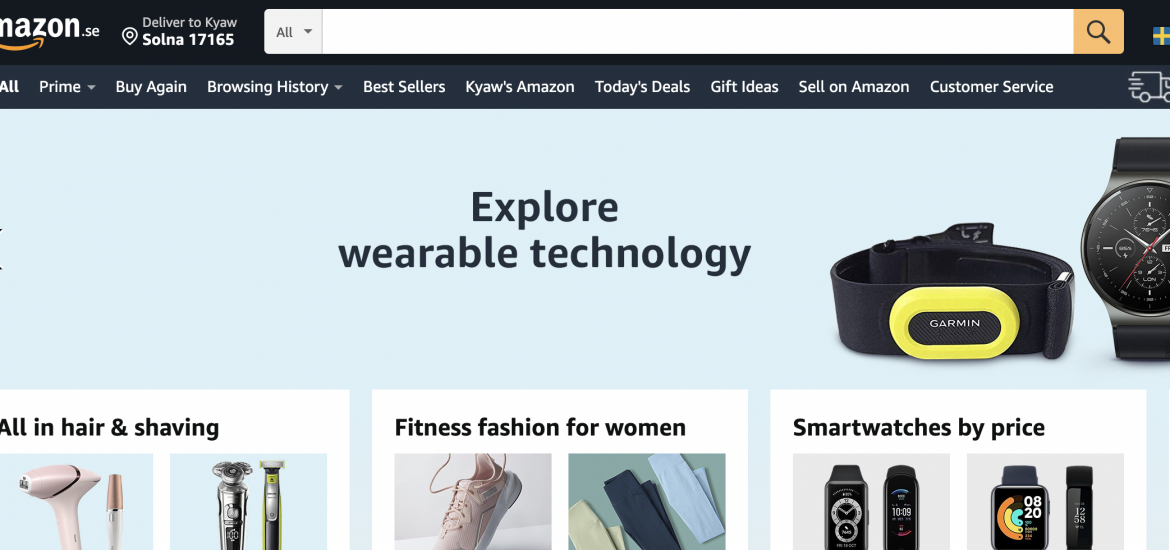Image resolution: width=1170 pixels, height=550 pixels.
Task: Open the pink sneaker fitness thumbnail
Action: tap(473, 501)
